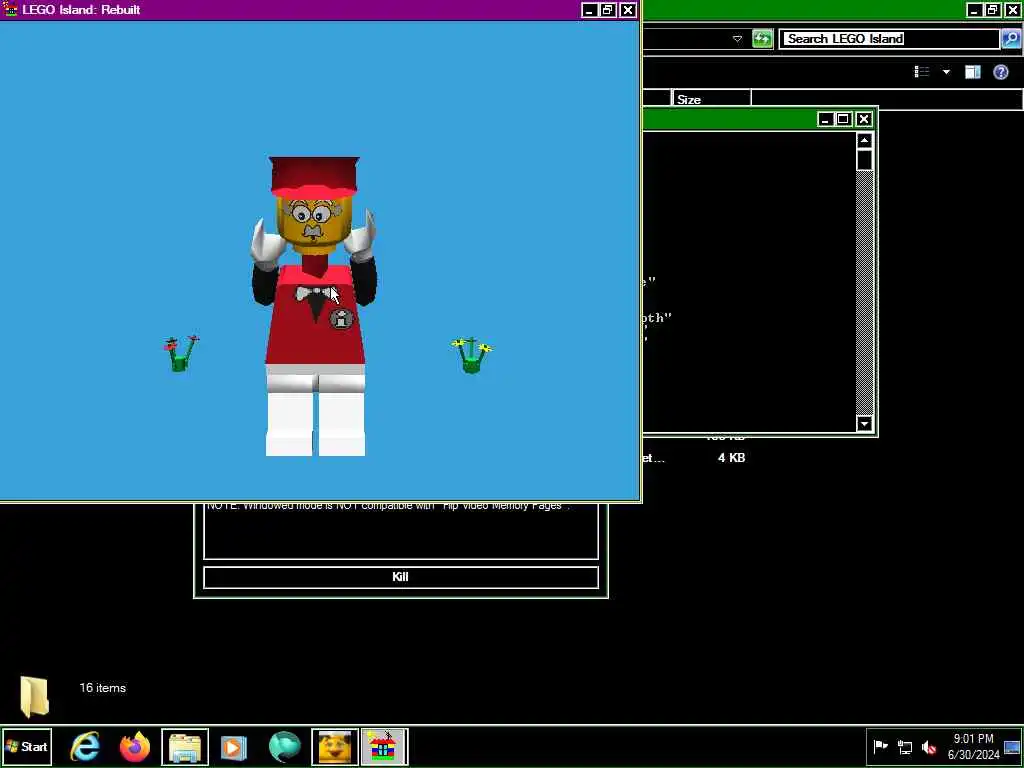Image resolution: width=1024 pixels, height=768 pixels.
Task: Minimize the Explorer window
Action: click(x=974, y=10)
